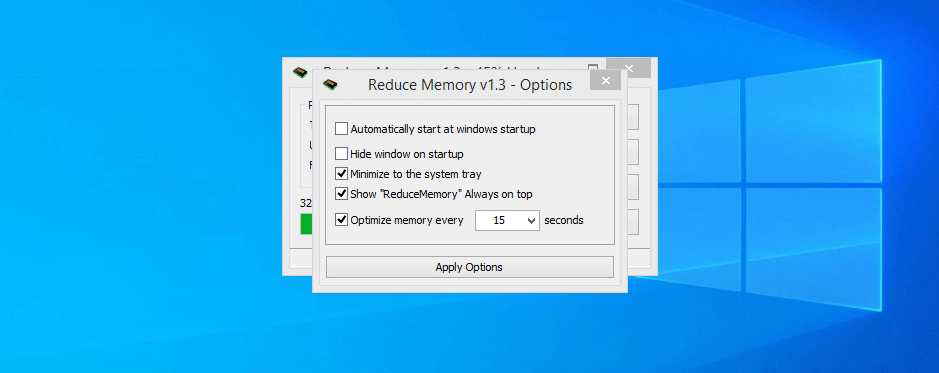Disable Show ReduceMemory Always on top

[x=341, y=194]
